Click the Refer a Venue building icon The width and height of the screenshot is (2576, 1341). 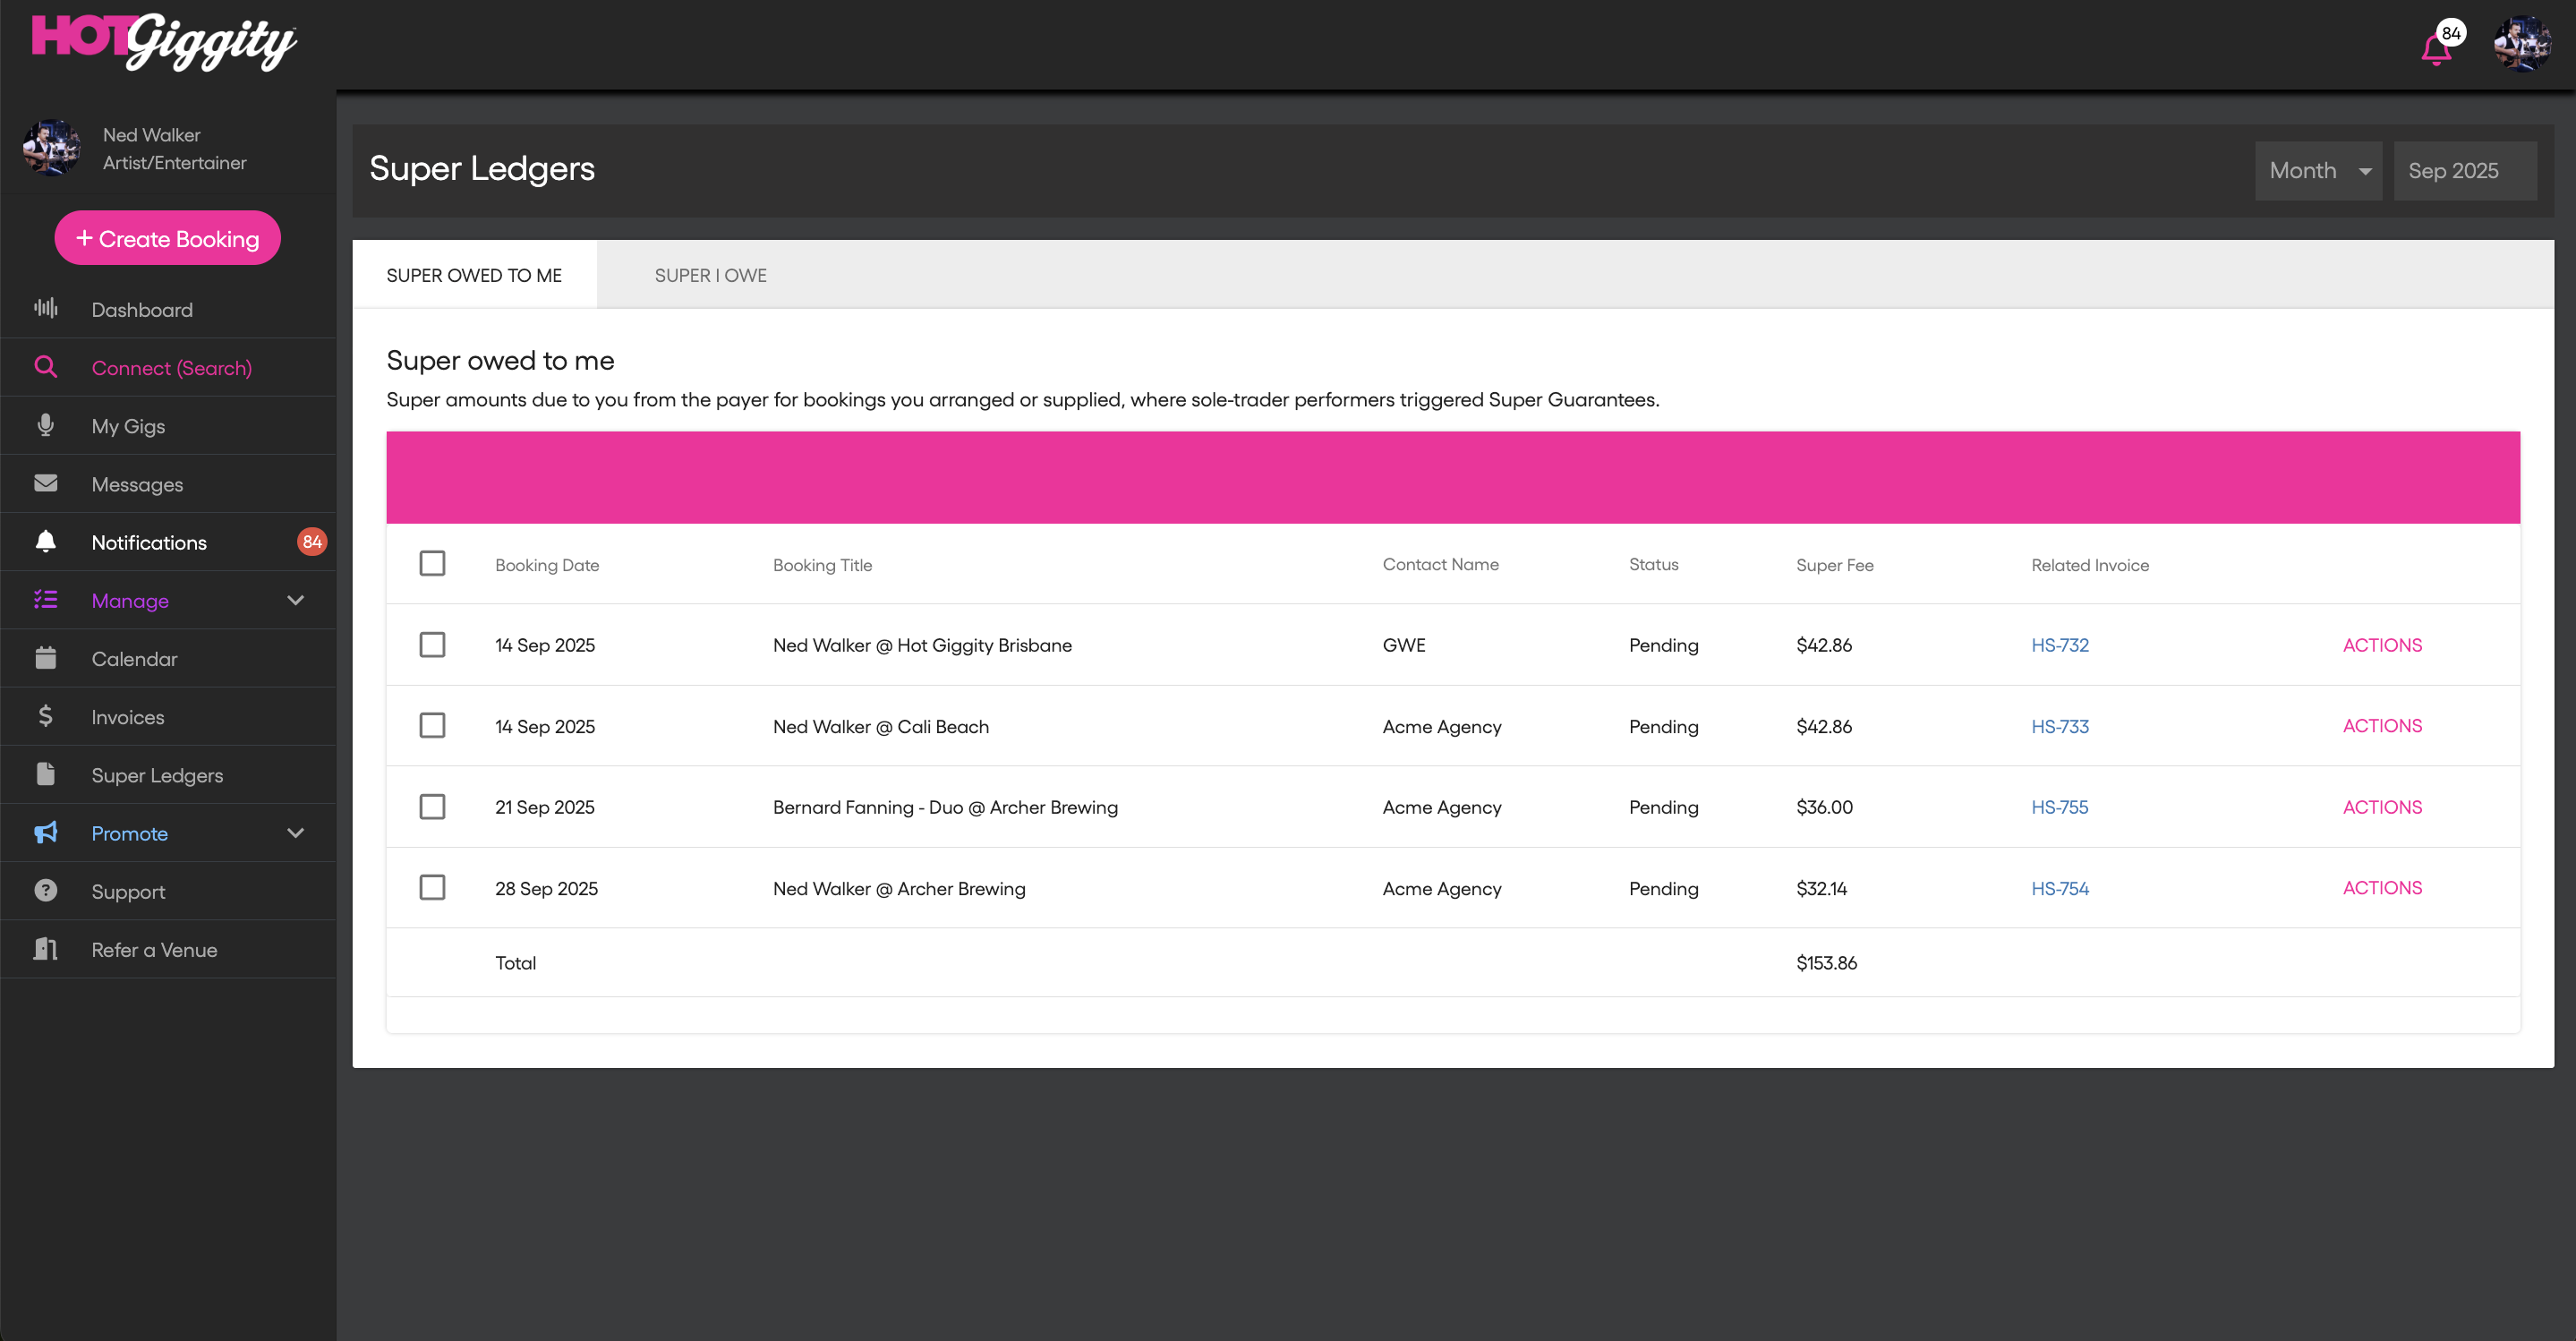click(46, 949)
